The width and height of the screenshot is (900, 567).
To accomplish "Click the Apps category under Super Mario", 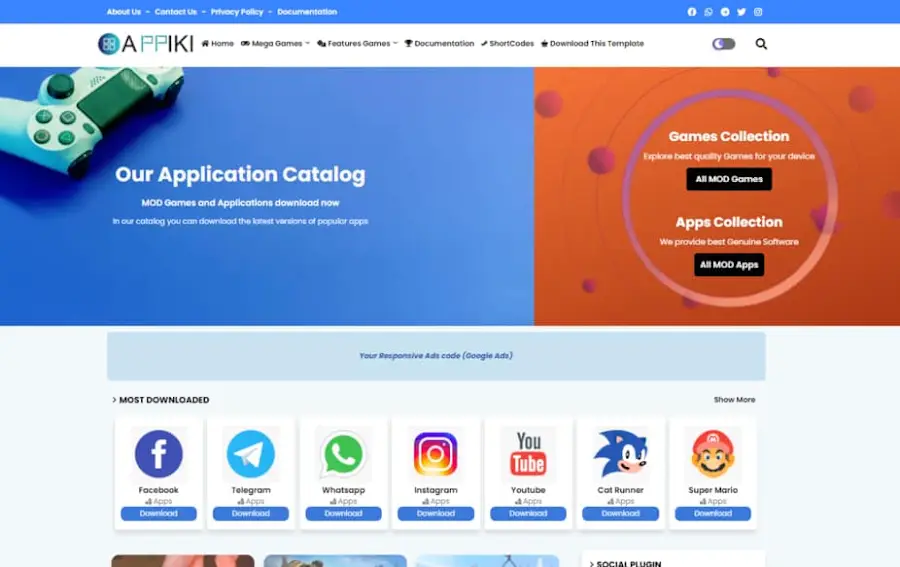I will point(713,501).
